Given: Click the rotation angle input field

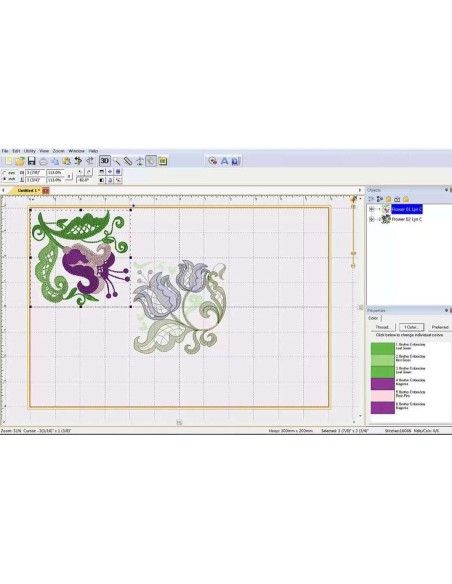Looking at the screenshot, I should pos(85,180).
